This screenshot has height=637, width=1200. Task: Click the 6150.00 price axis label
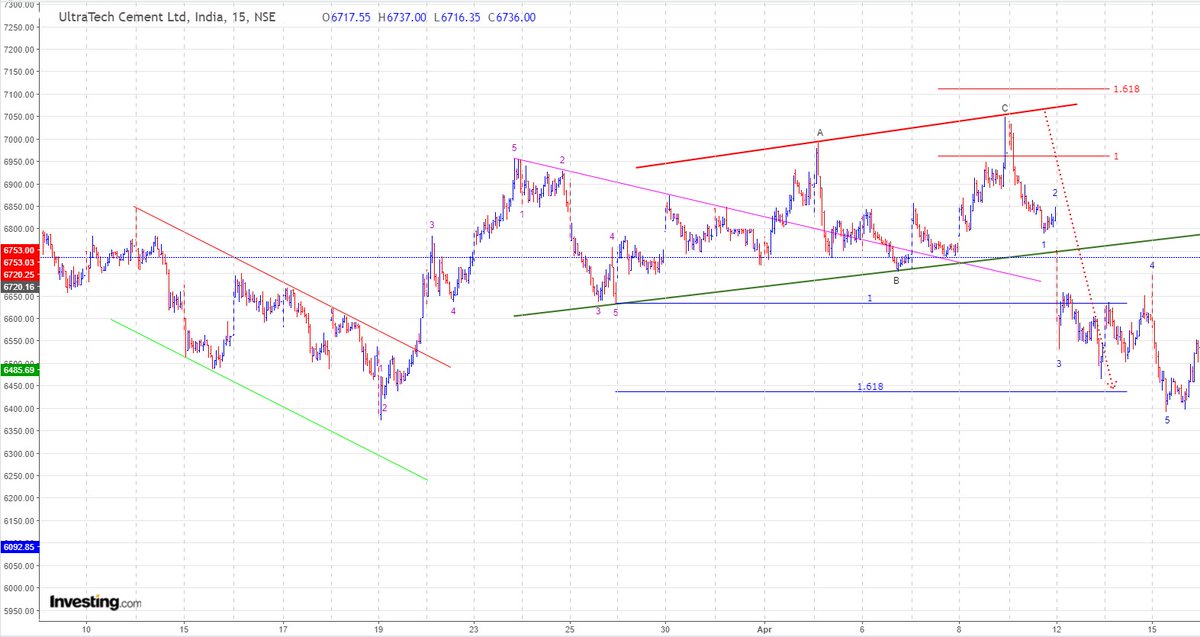(19, 521)
